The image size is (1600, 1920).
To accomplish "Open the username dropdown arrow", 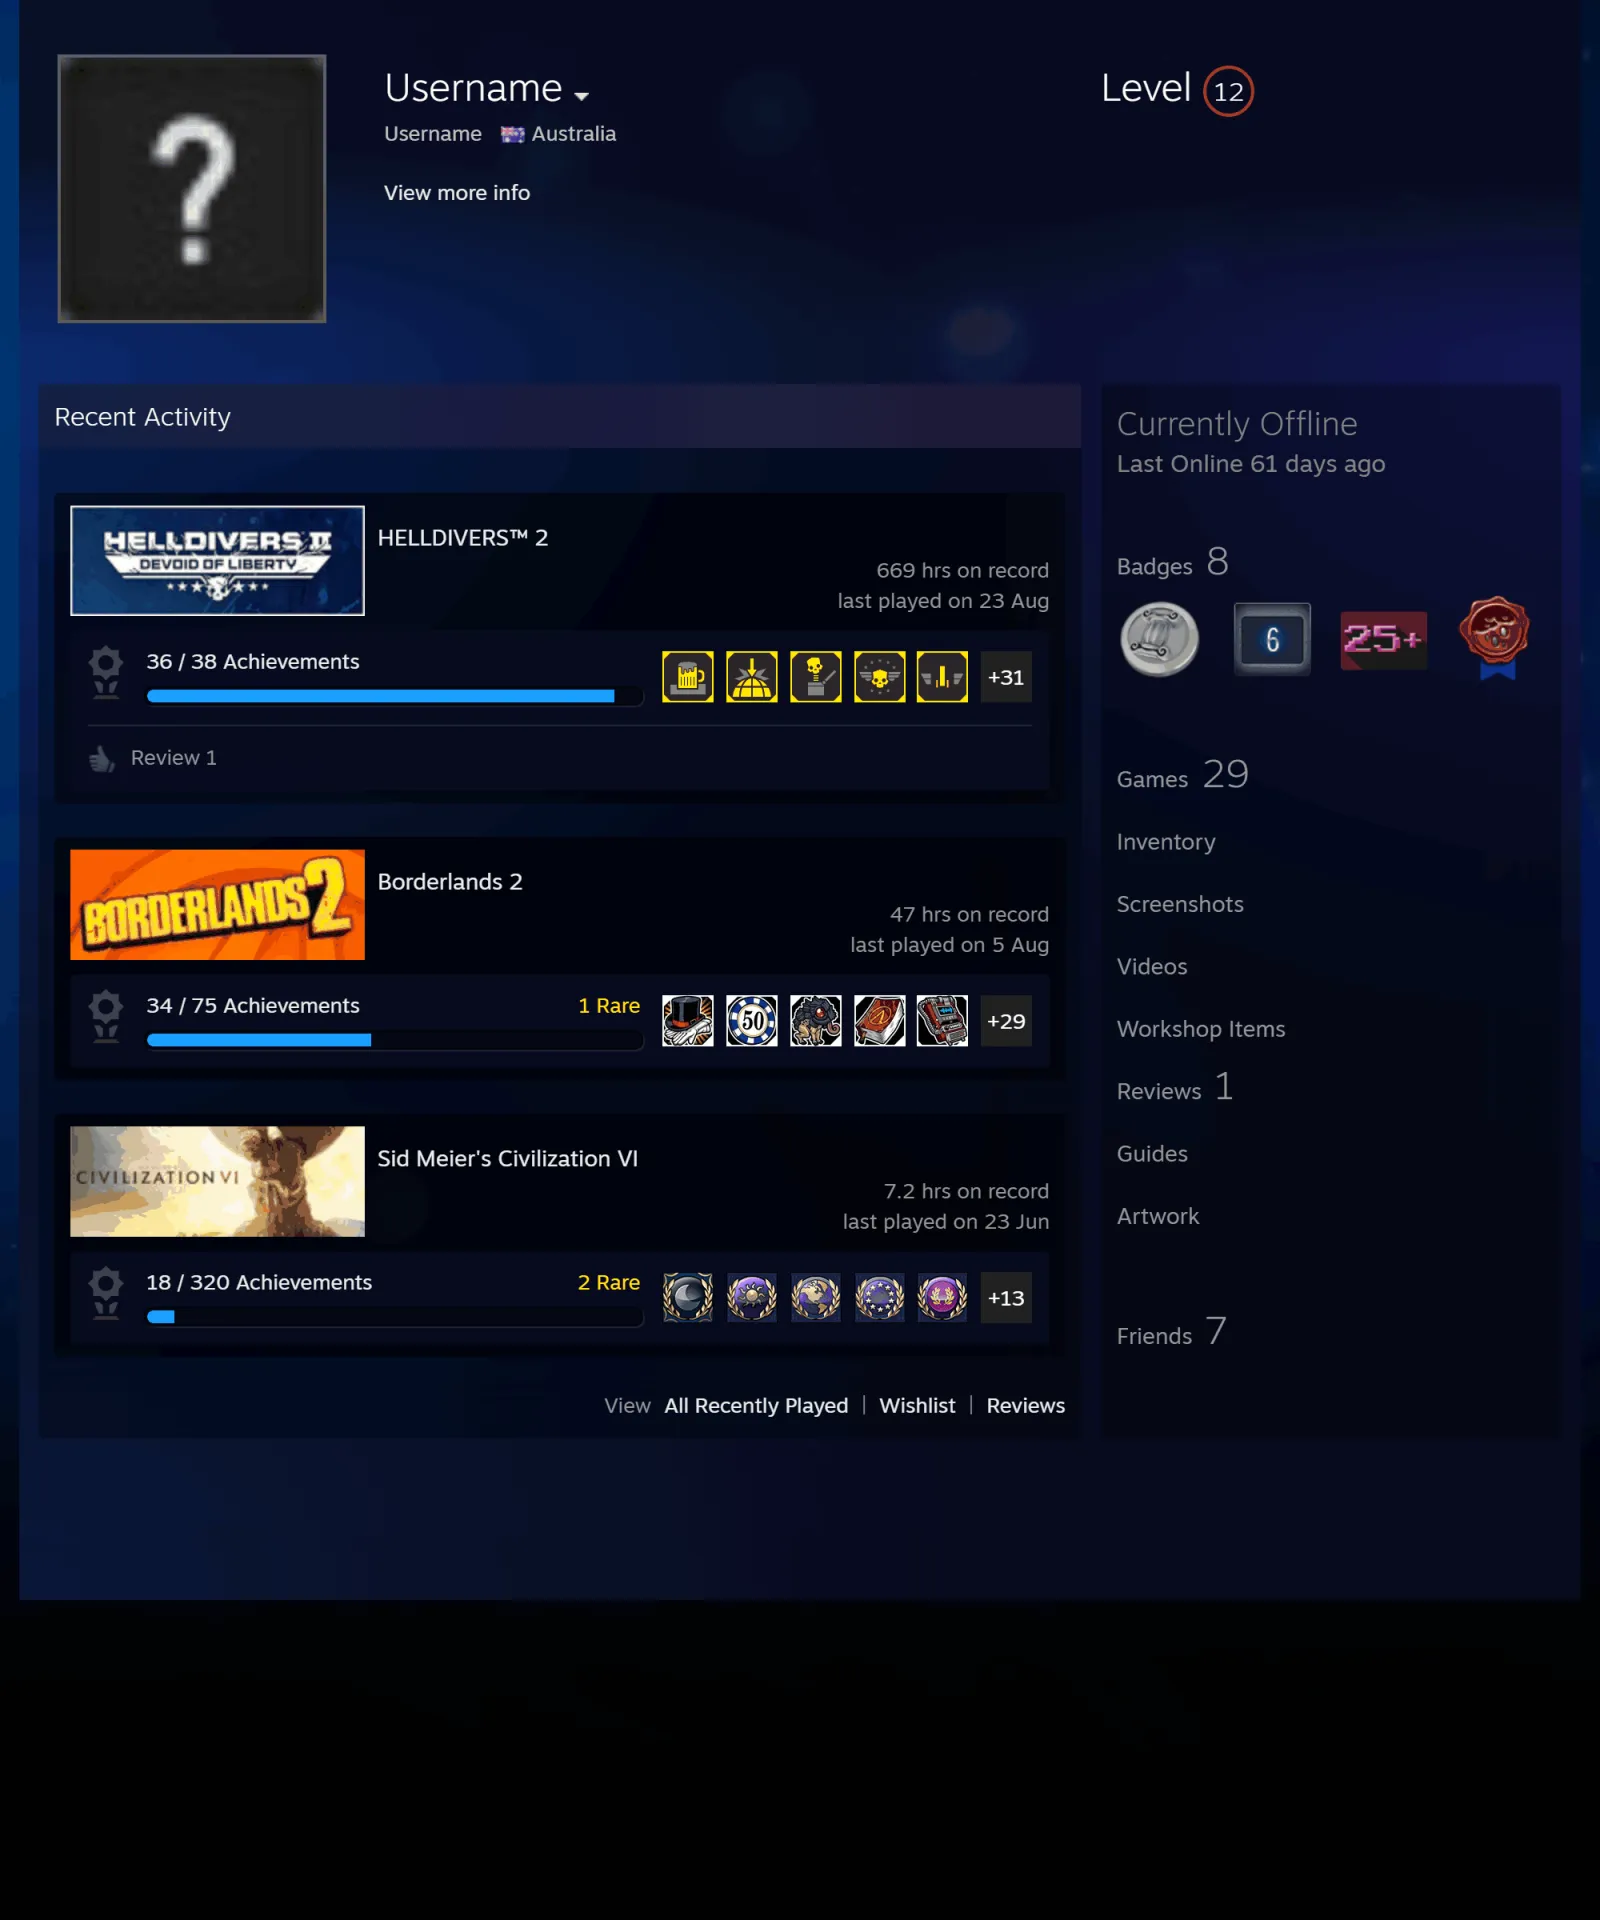I will (x=581, y=96).
